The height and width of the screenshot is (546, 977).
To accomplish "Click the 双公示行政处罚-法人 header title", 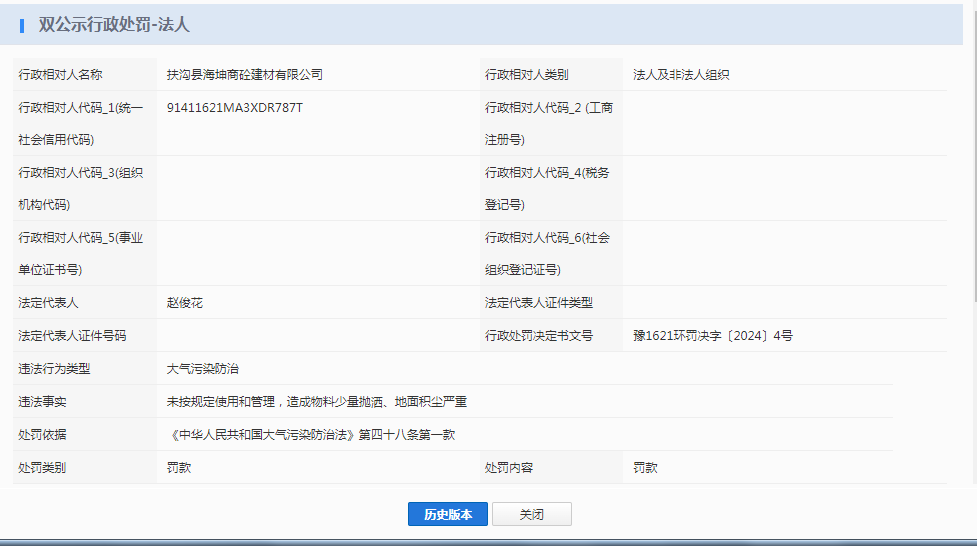I will [113, 24].
